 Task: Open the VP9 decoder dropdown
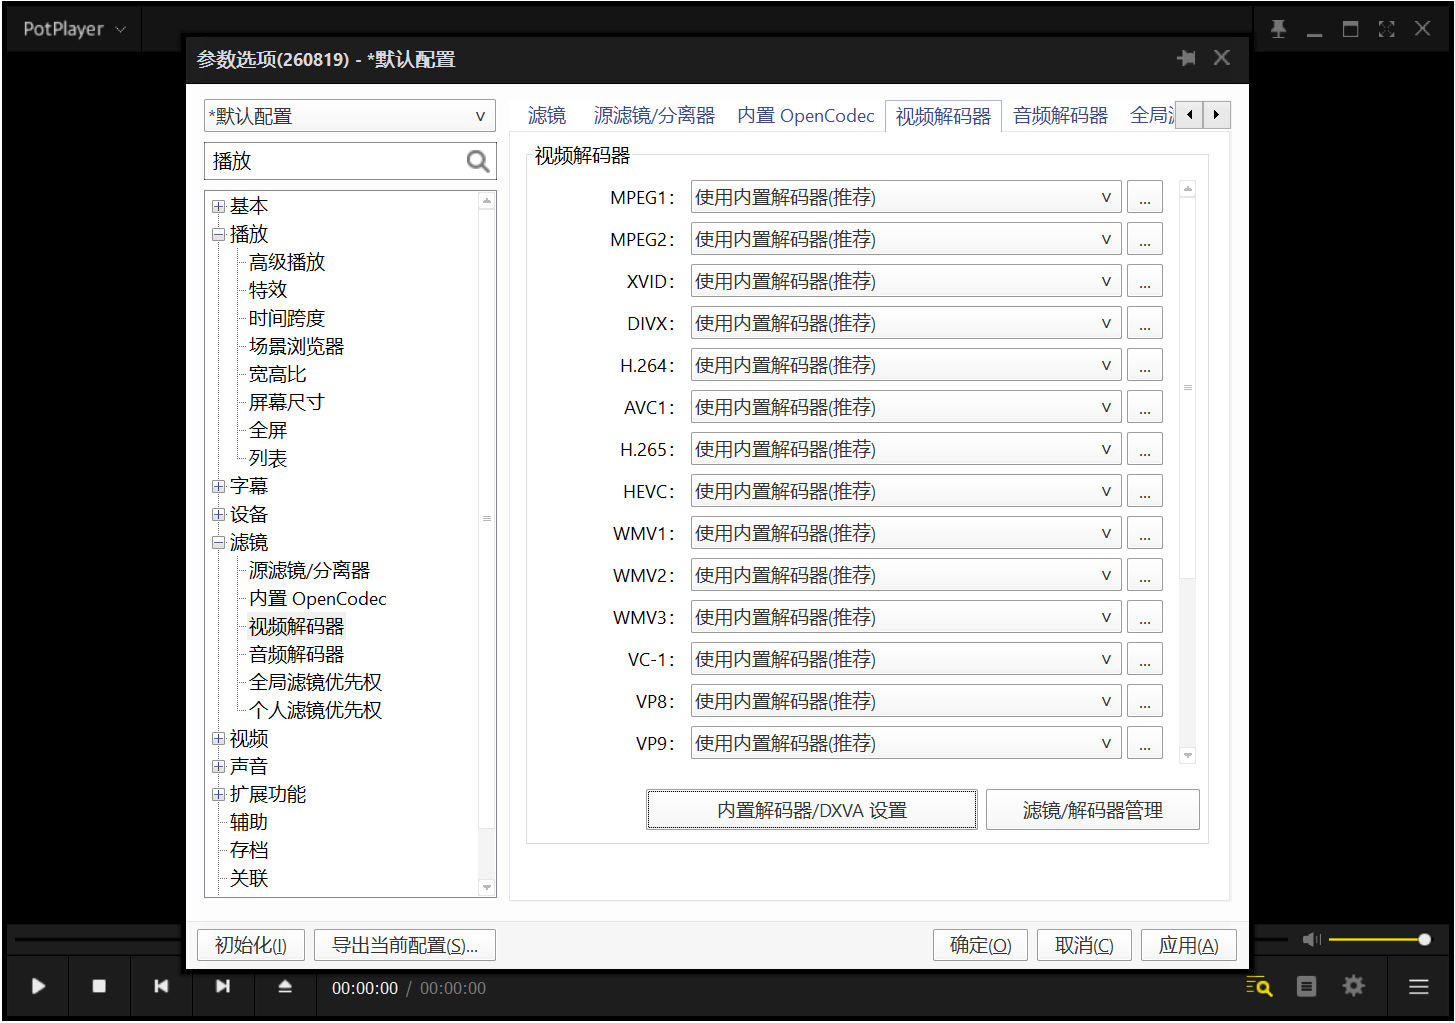[906, 744]
